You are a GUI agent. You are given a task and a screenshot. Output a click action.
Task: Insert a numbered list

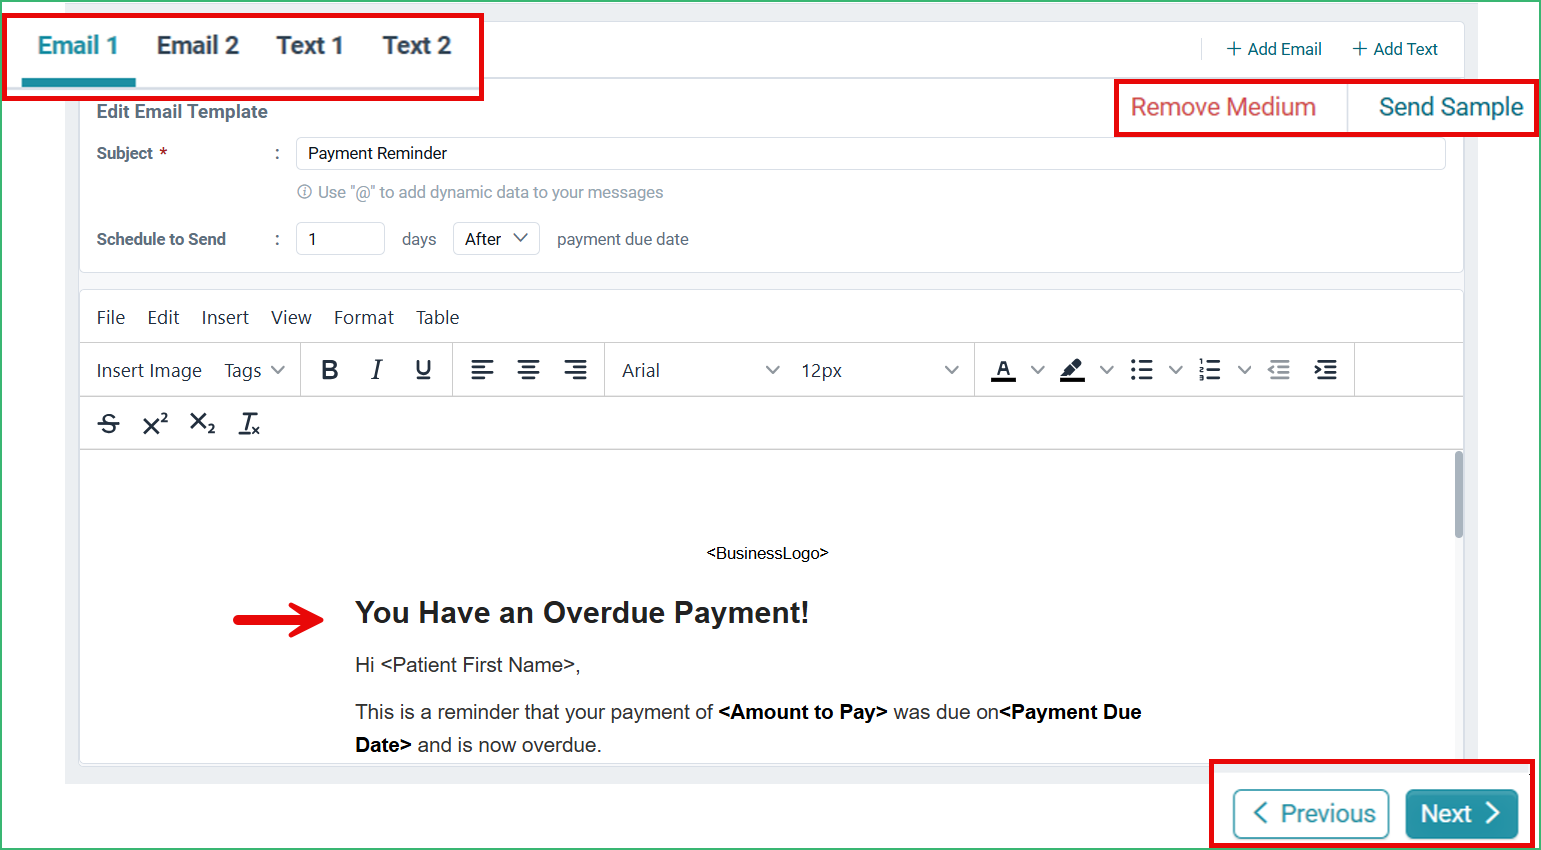[1210, 370]
